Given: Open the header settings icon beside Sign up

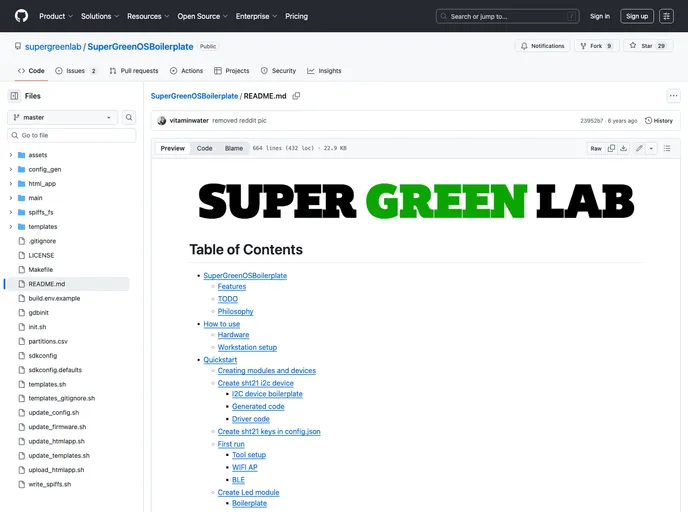Looking at the screenshot, I should [x=666, y=16].
